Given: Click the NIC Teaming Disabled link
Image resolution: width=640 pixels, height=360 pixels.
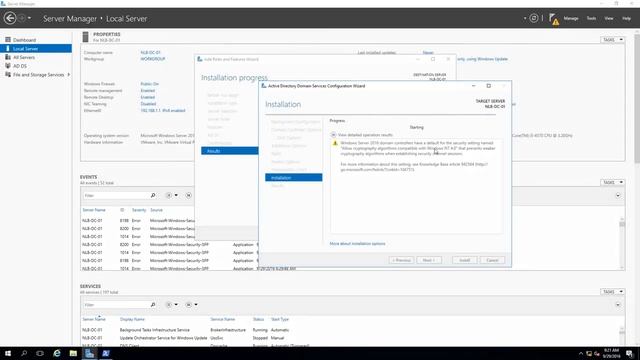Looking at the screenshot, I should tap(148, 104).
